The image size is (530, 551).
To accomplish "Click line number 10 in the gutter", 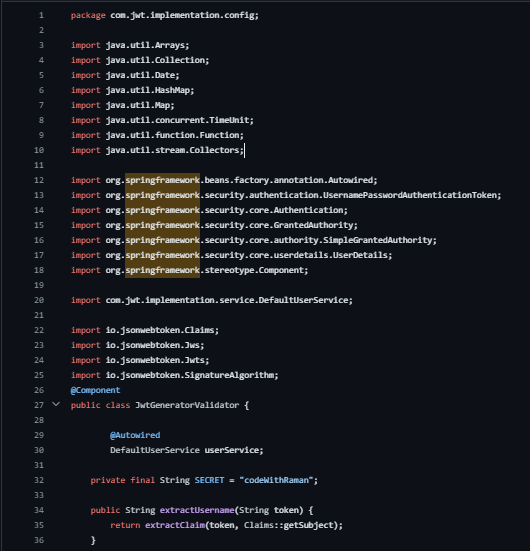I will (x=39, y=150).
